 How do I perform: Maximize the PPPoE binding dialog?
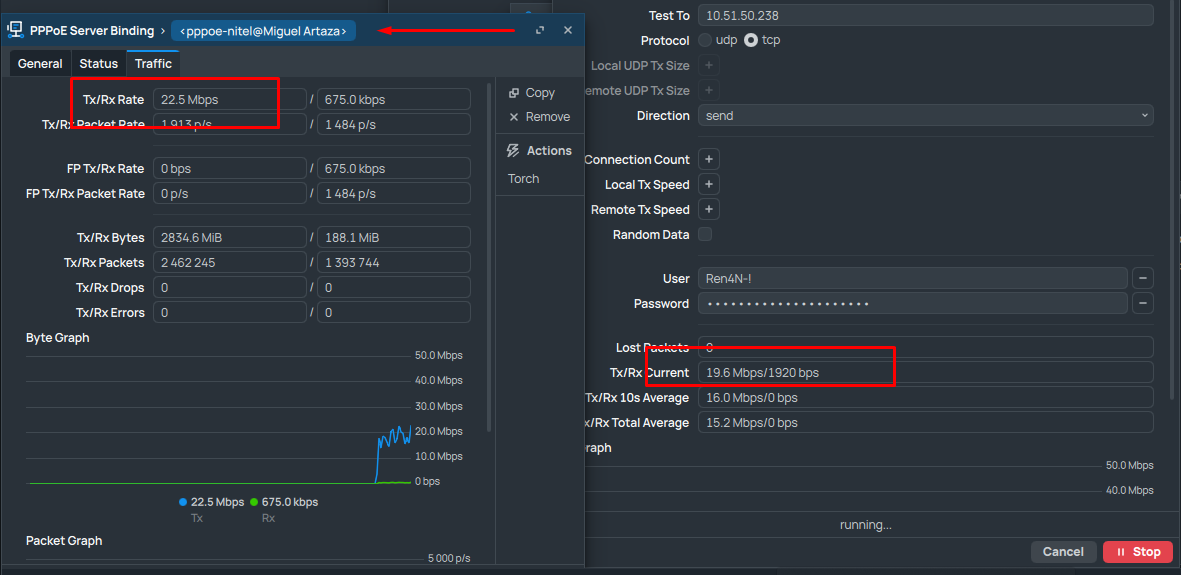click(540, 31)
